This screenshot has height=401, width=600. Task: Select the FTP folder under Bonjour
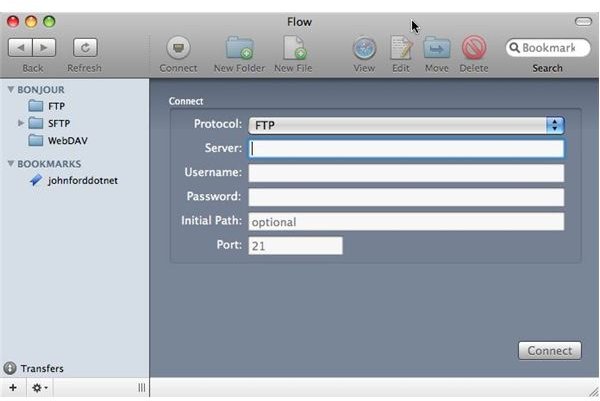coord(46,106)
